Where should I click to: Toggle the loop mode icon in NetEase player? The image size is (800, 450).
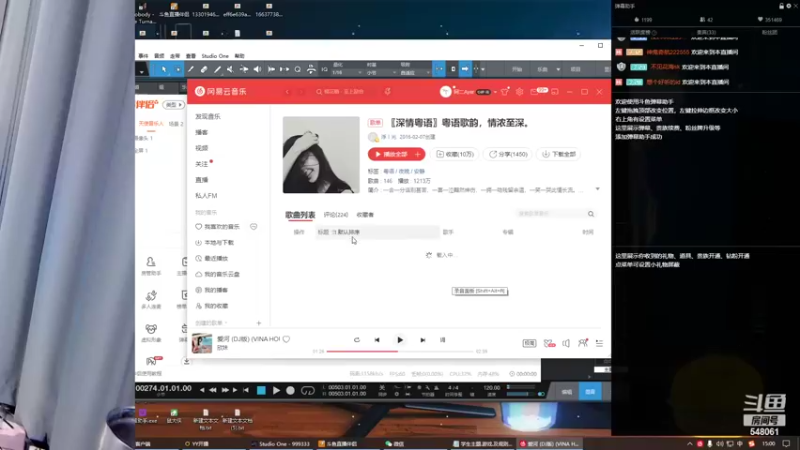[357, 340]
